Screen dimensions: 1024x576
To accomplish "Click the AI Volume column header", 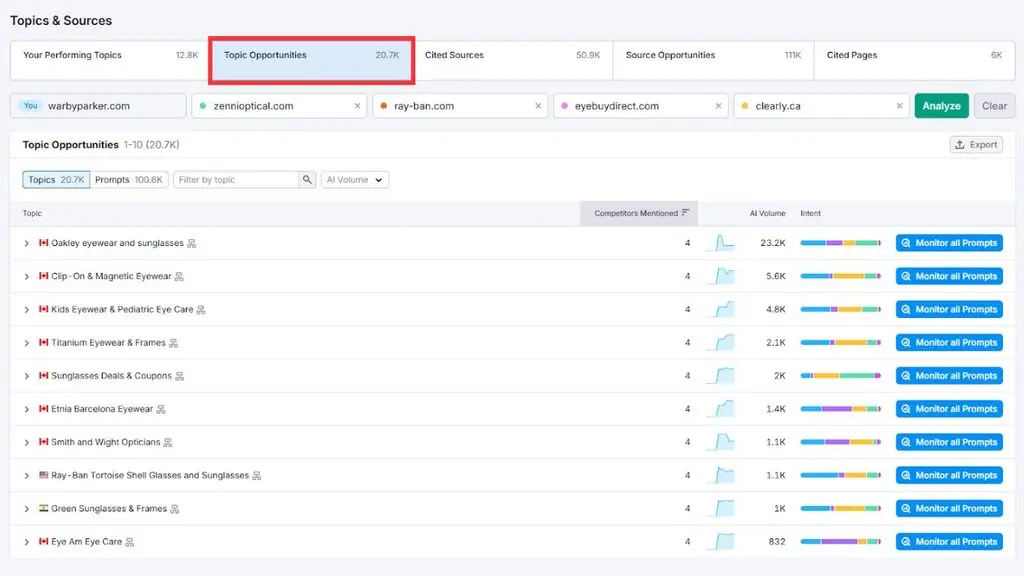I will click(x=767, y=214).
